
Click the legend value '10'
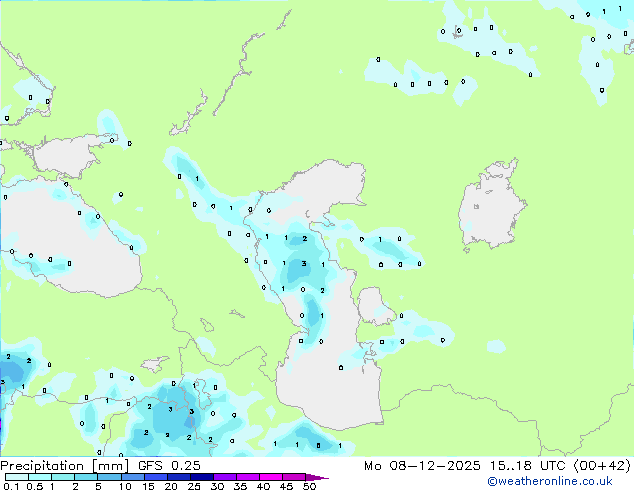tap(125, 486)
